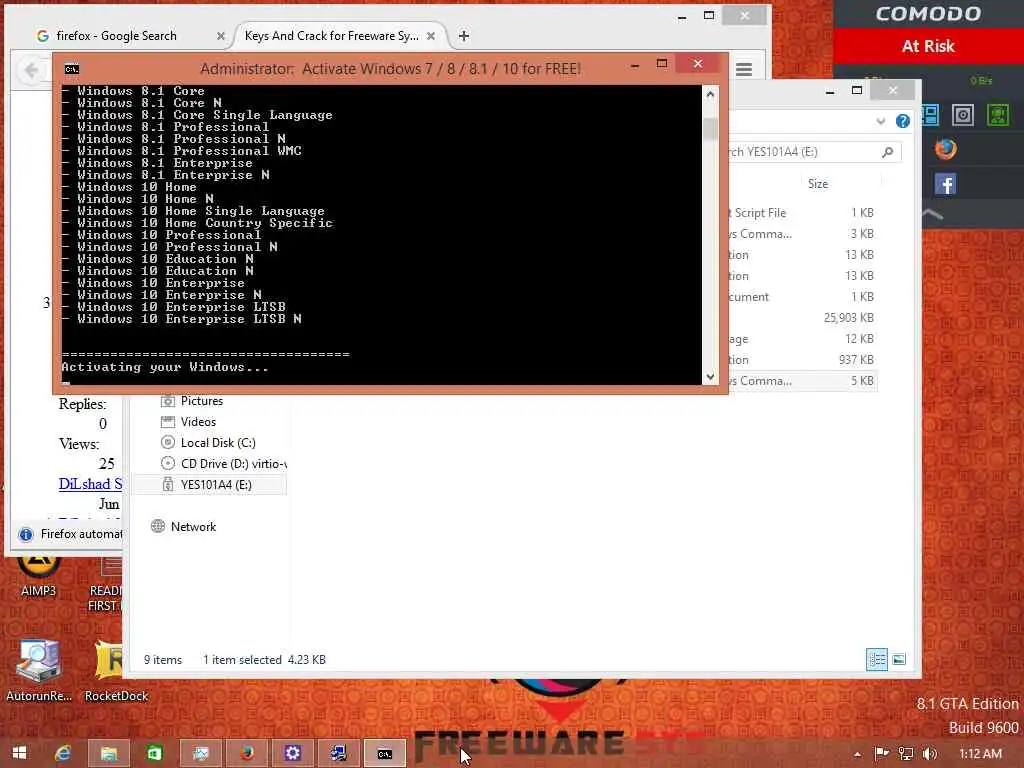Open Comodo widget task manager icon

coord(930,115)
